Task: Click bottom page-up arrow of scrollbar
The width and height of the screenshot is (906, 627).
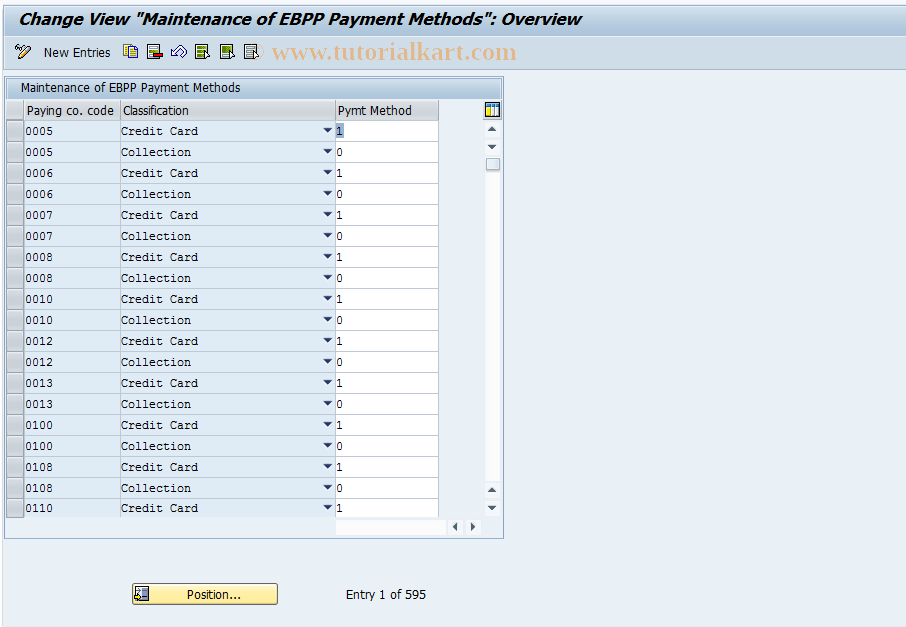Action: (492, 490)
